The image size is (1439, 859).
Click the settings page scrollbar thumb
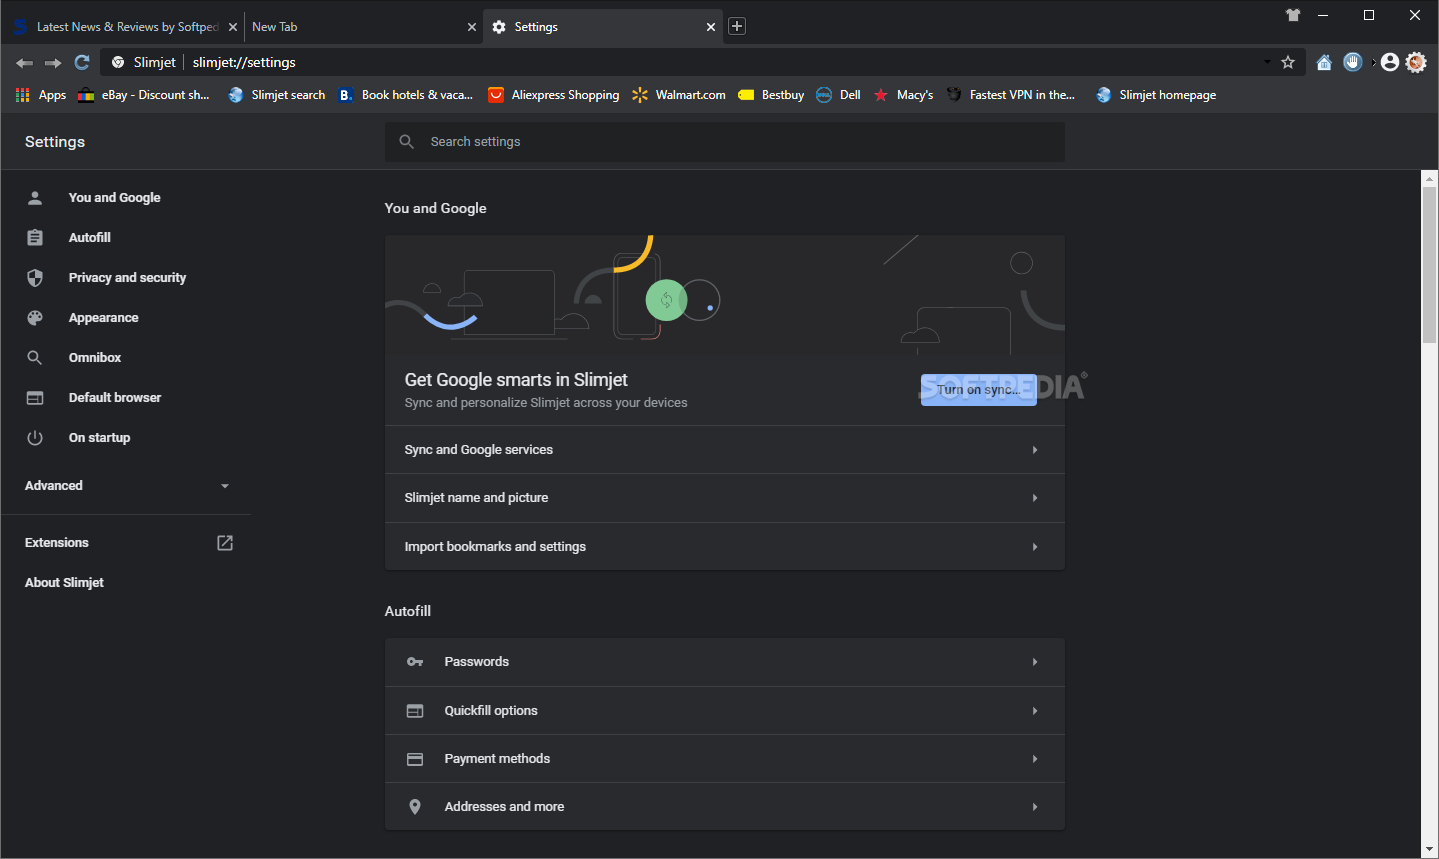click(1429, 264)
